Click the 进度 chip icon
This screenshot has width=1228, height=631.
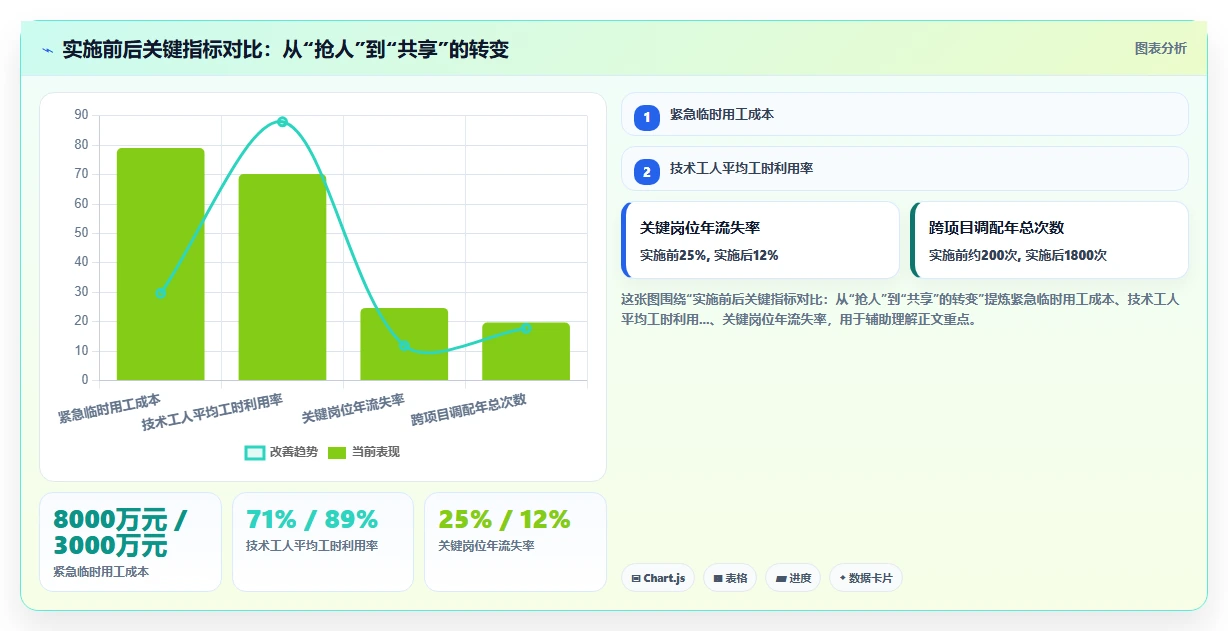pyautogui.click(x=780, y=578)
